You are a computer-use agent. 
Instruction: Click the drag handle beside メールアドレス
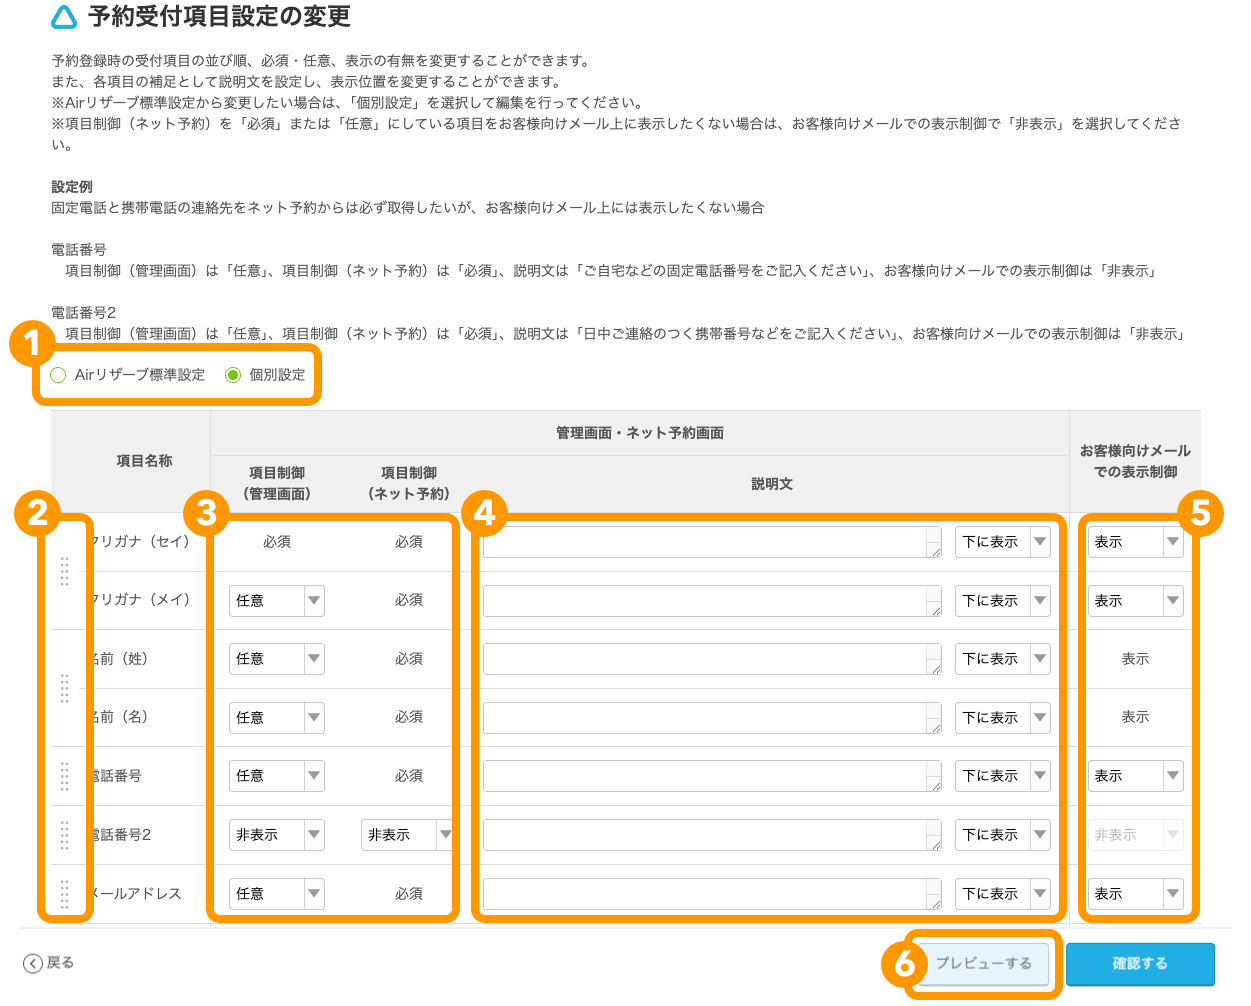[65, 893]
